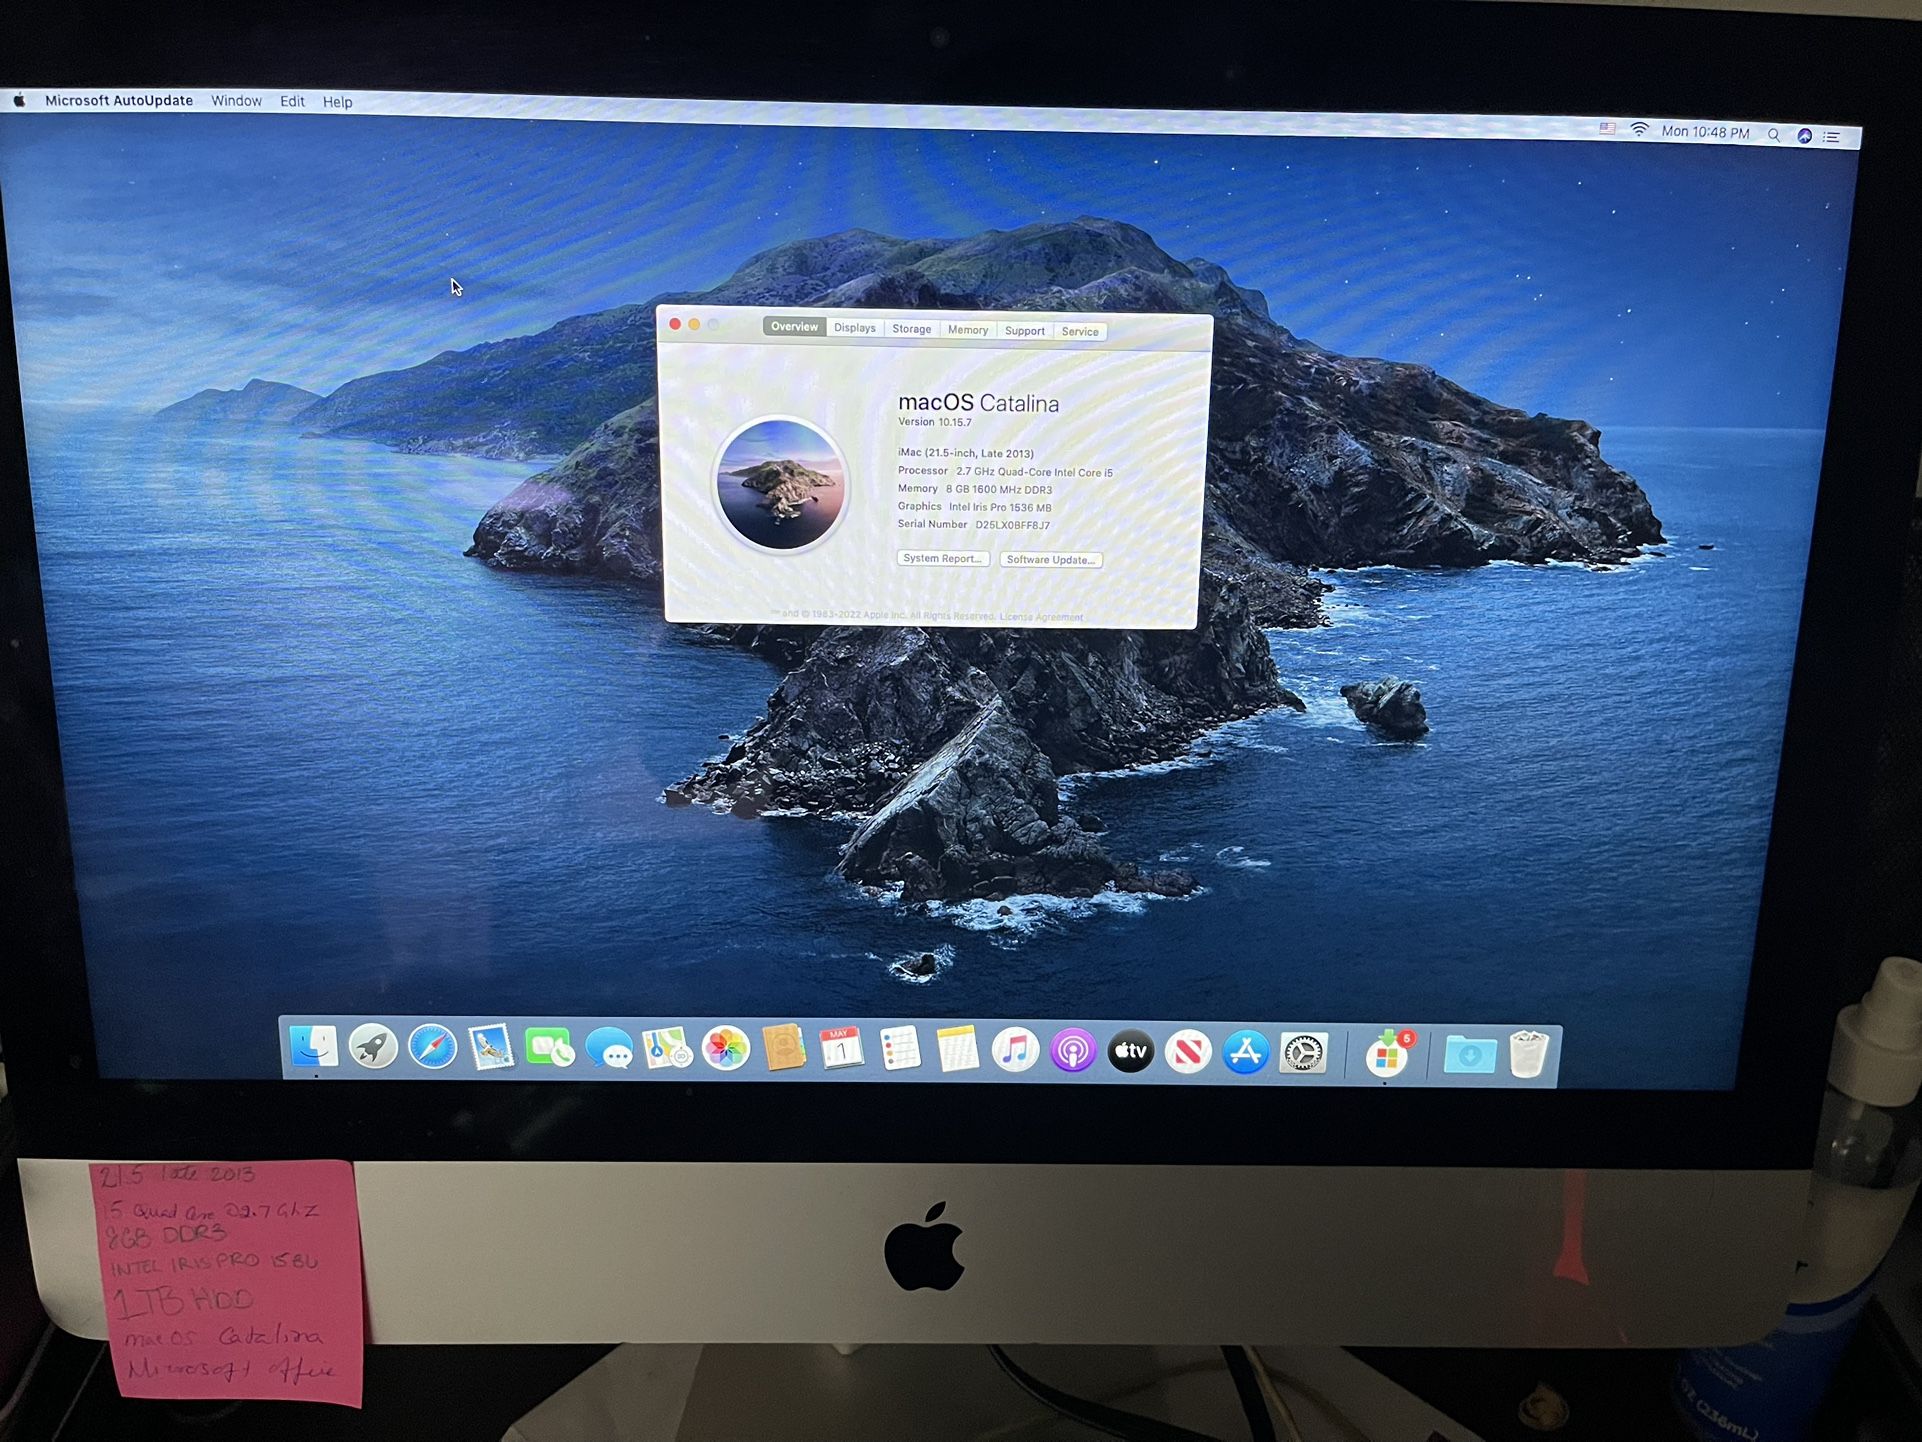Launch App Store from the Dock

pyautogui.click(x=1246, y=1053)
